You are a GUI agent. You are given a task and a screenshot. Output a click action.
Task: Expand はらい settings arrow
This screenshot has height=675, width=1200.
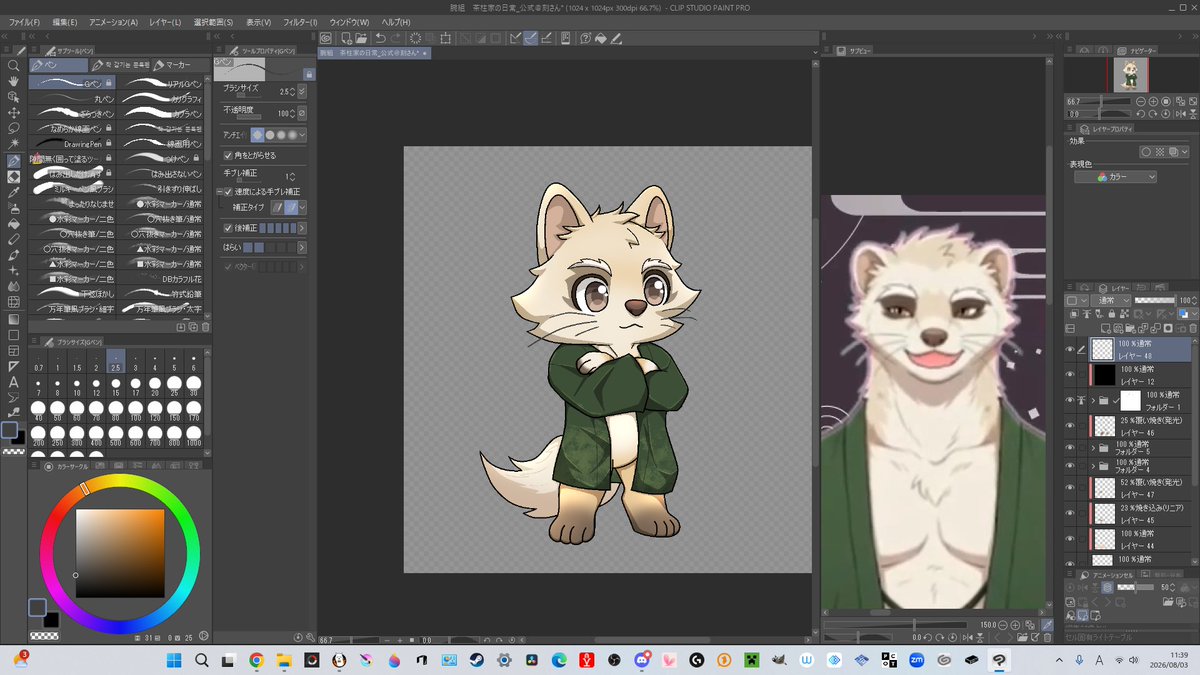[x=303, y=247]
